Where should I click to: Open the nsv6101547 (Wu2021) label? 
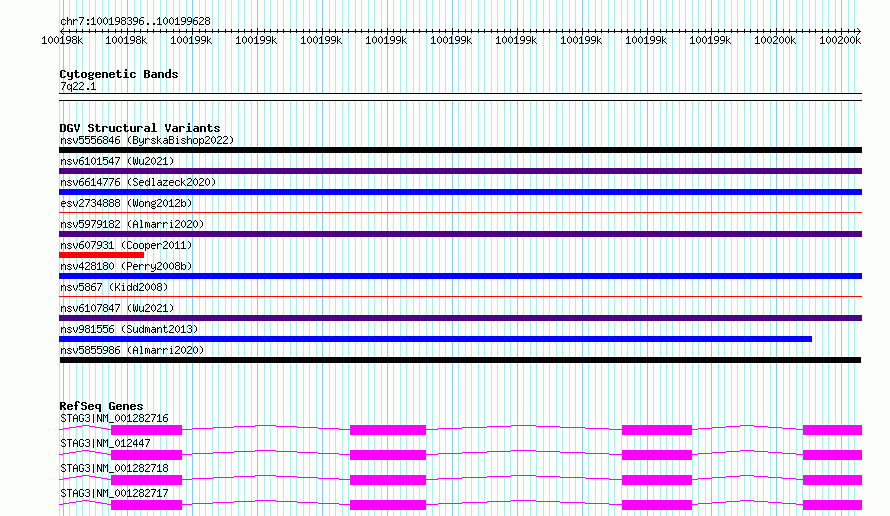[117, 161]
